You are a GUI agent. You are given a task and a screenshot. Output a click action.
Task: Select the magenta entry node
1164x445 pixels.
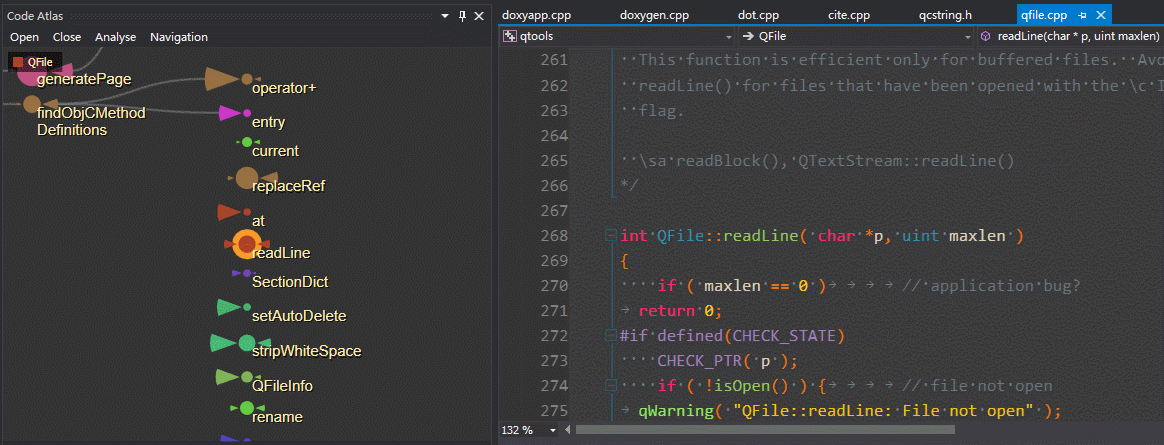click(246, 113)
